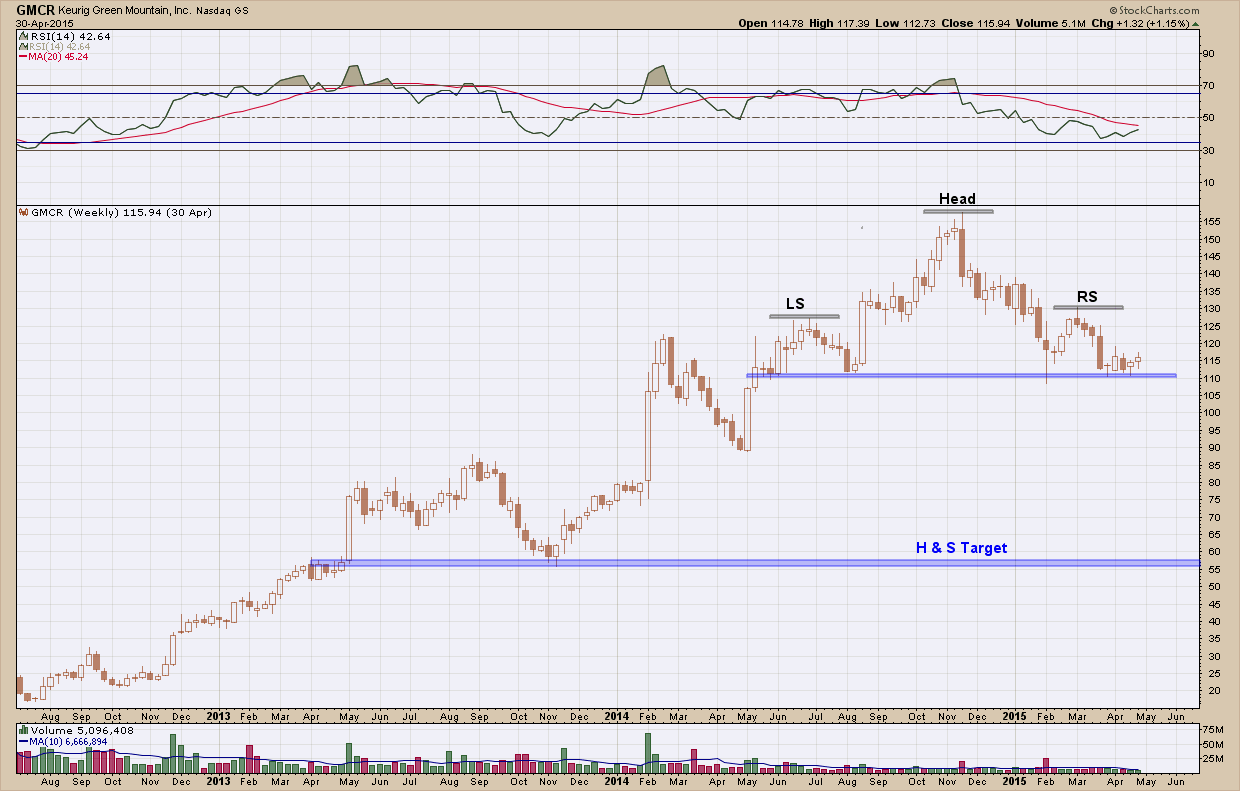1240x791 pixels.
Task: Click the Head annotation label
Action: (956, 199)
